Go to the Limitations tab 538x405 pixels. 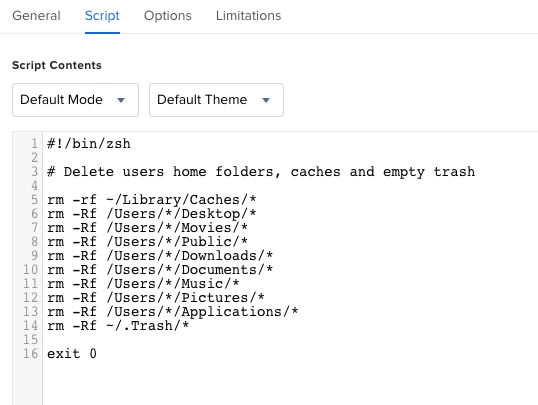tap(248, 16)
